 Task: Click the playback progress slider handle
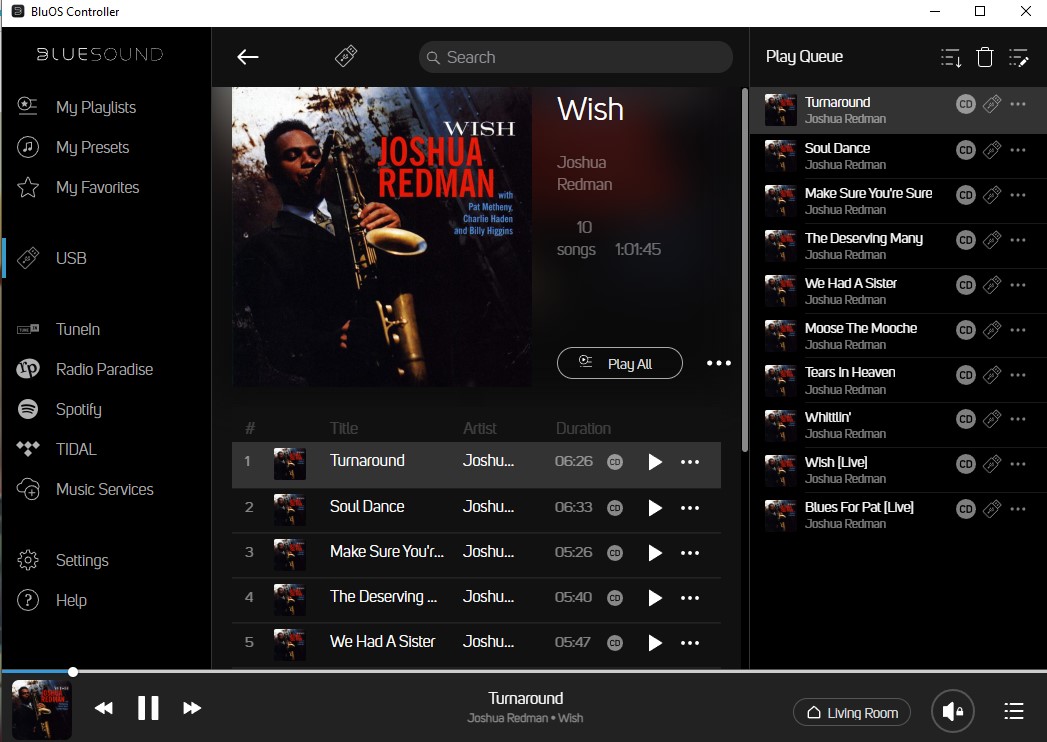click(x=73, y=672)
